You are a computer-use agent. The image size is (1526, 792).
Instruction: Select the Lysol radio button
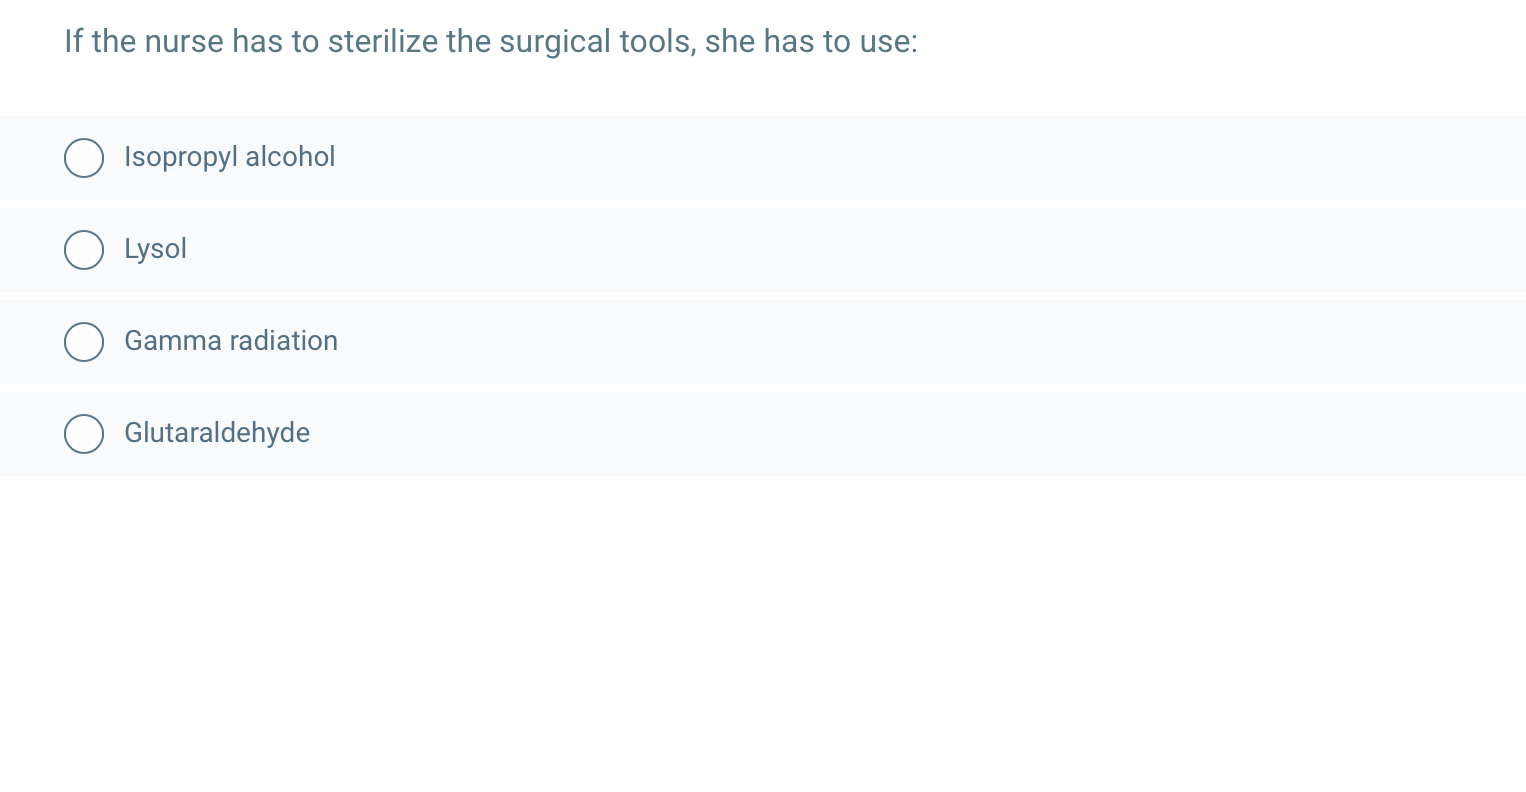(x=84, y=250)
